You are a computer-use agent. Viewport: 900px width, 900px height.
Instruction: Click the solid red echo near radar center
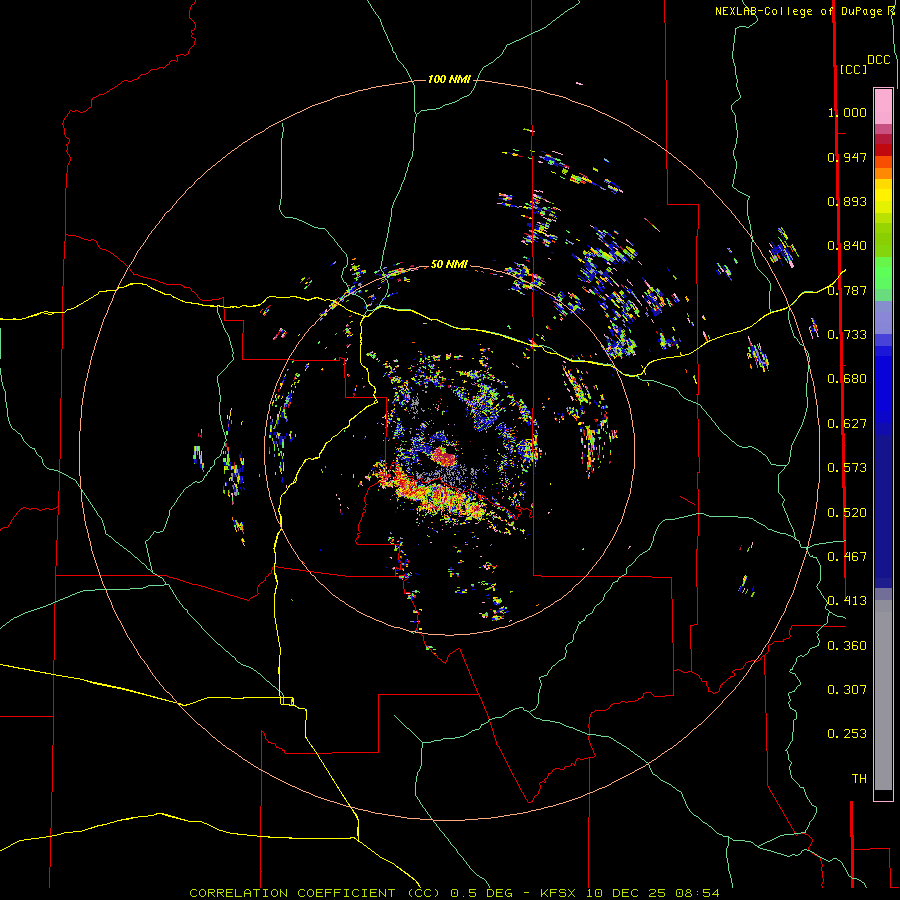(x=443, y=457)
